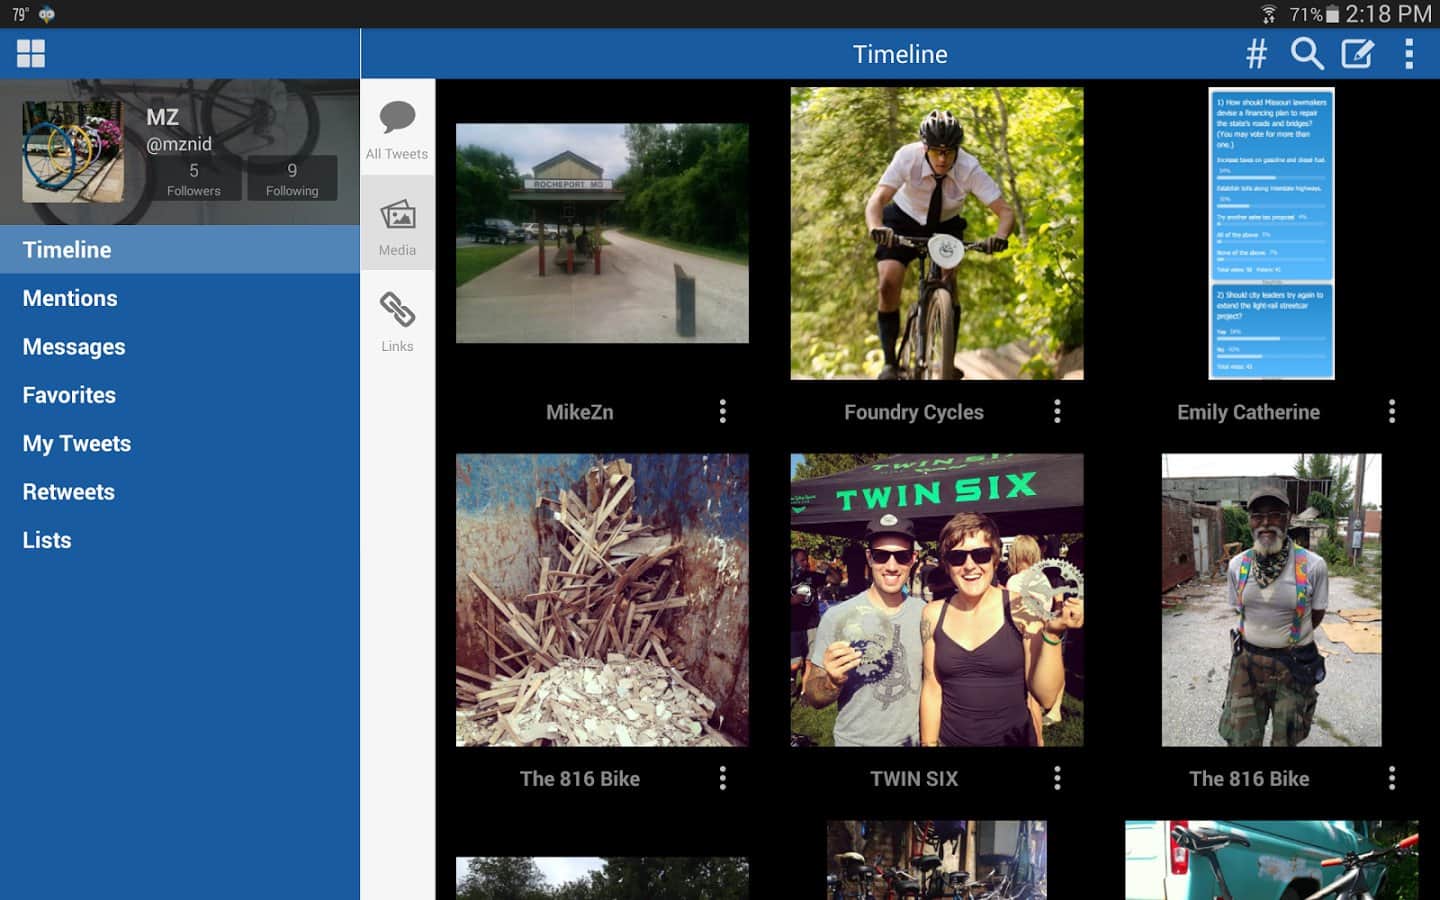1440x900 pixels.
Task: Open options menu for TWIN SIX post
Action: pos(1057,779)
